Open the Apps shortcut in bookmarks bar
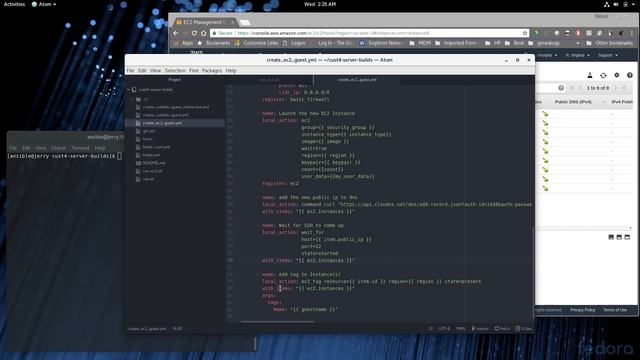This screenshot has height=360, width=640. [184, 43]
